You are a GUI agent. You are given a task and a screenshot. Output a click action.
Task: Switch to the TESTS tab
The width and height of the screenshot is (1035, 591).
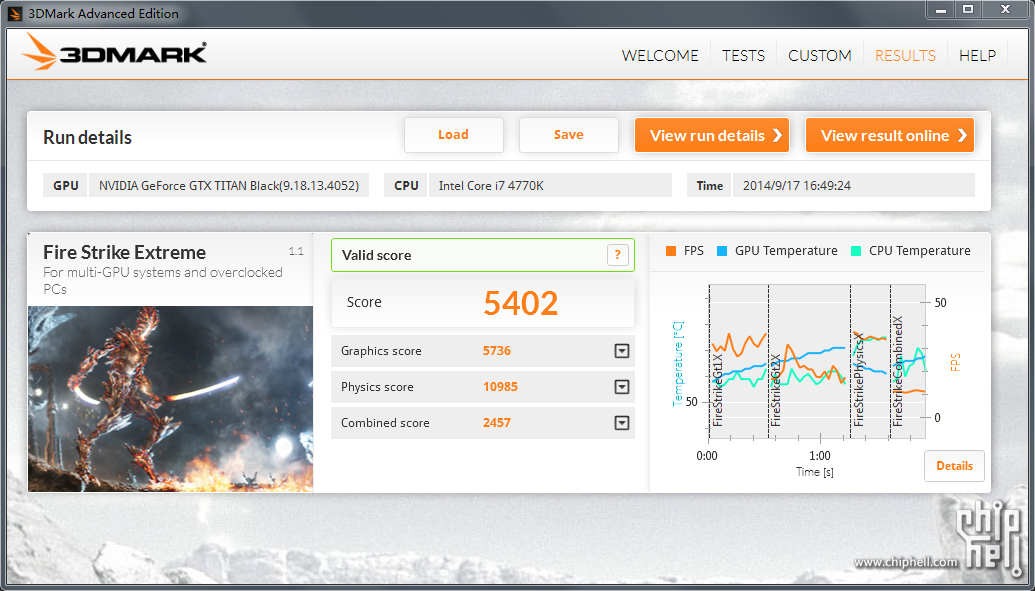pos(743,55)
